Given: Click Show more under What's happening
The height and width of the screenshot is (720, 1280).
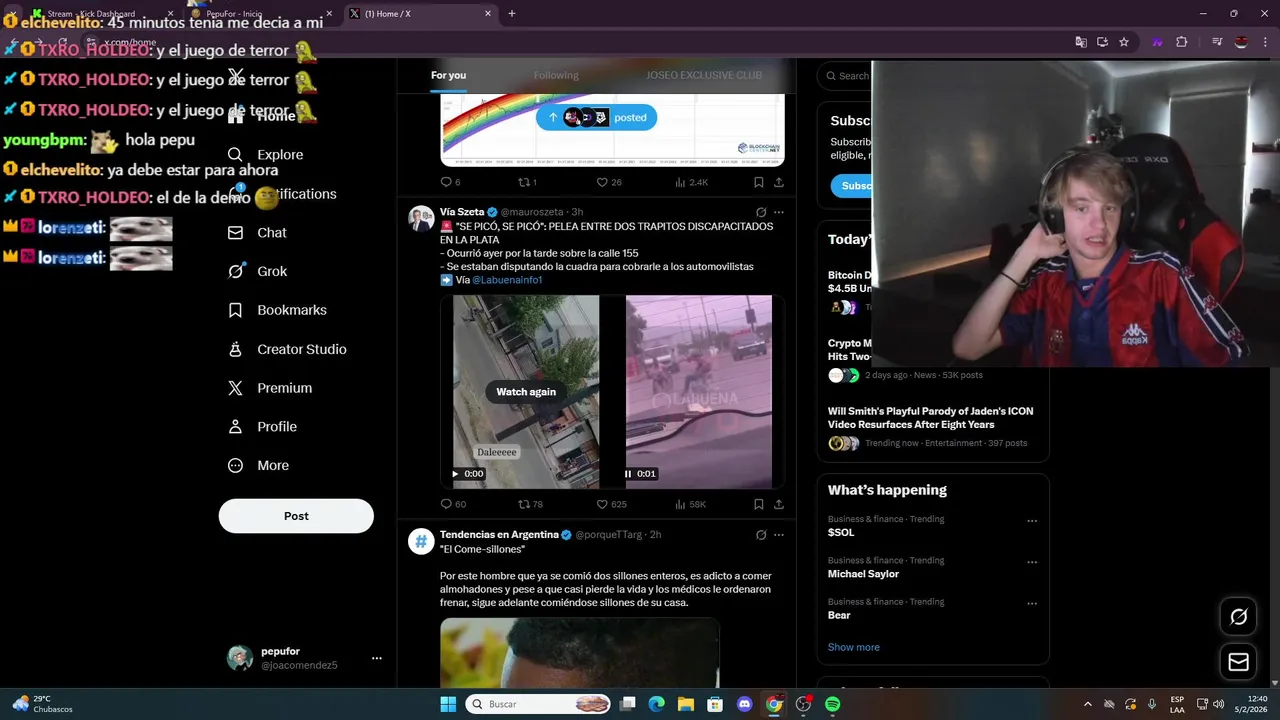Looking at the screenshot, I should pyautogui.click(x=854, y=647).
